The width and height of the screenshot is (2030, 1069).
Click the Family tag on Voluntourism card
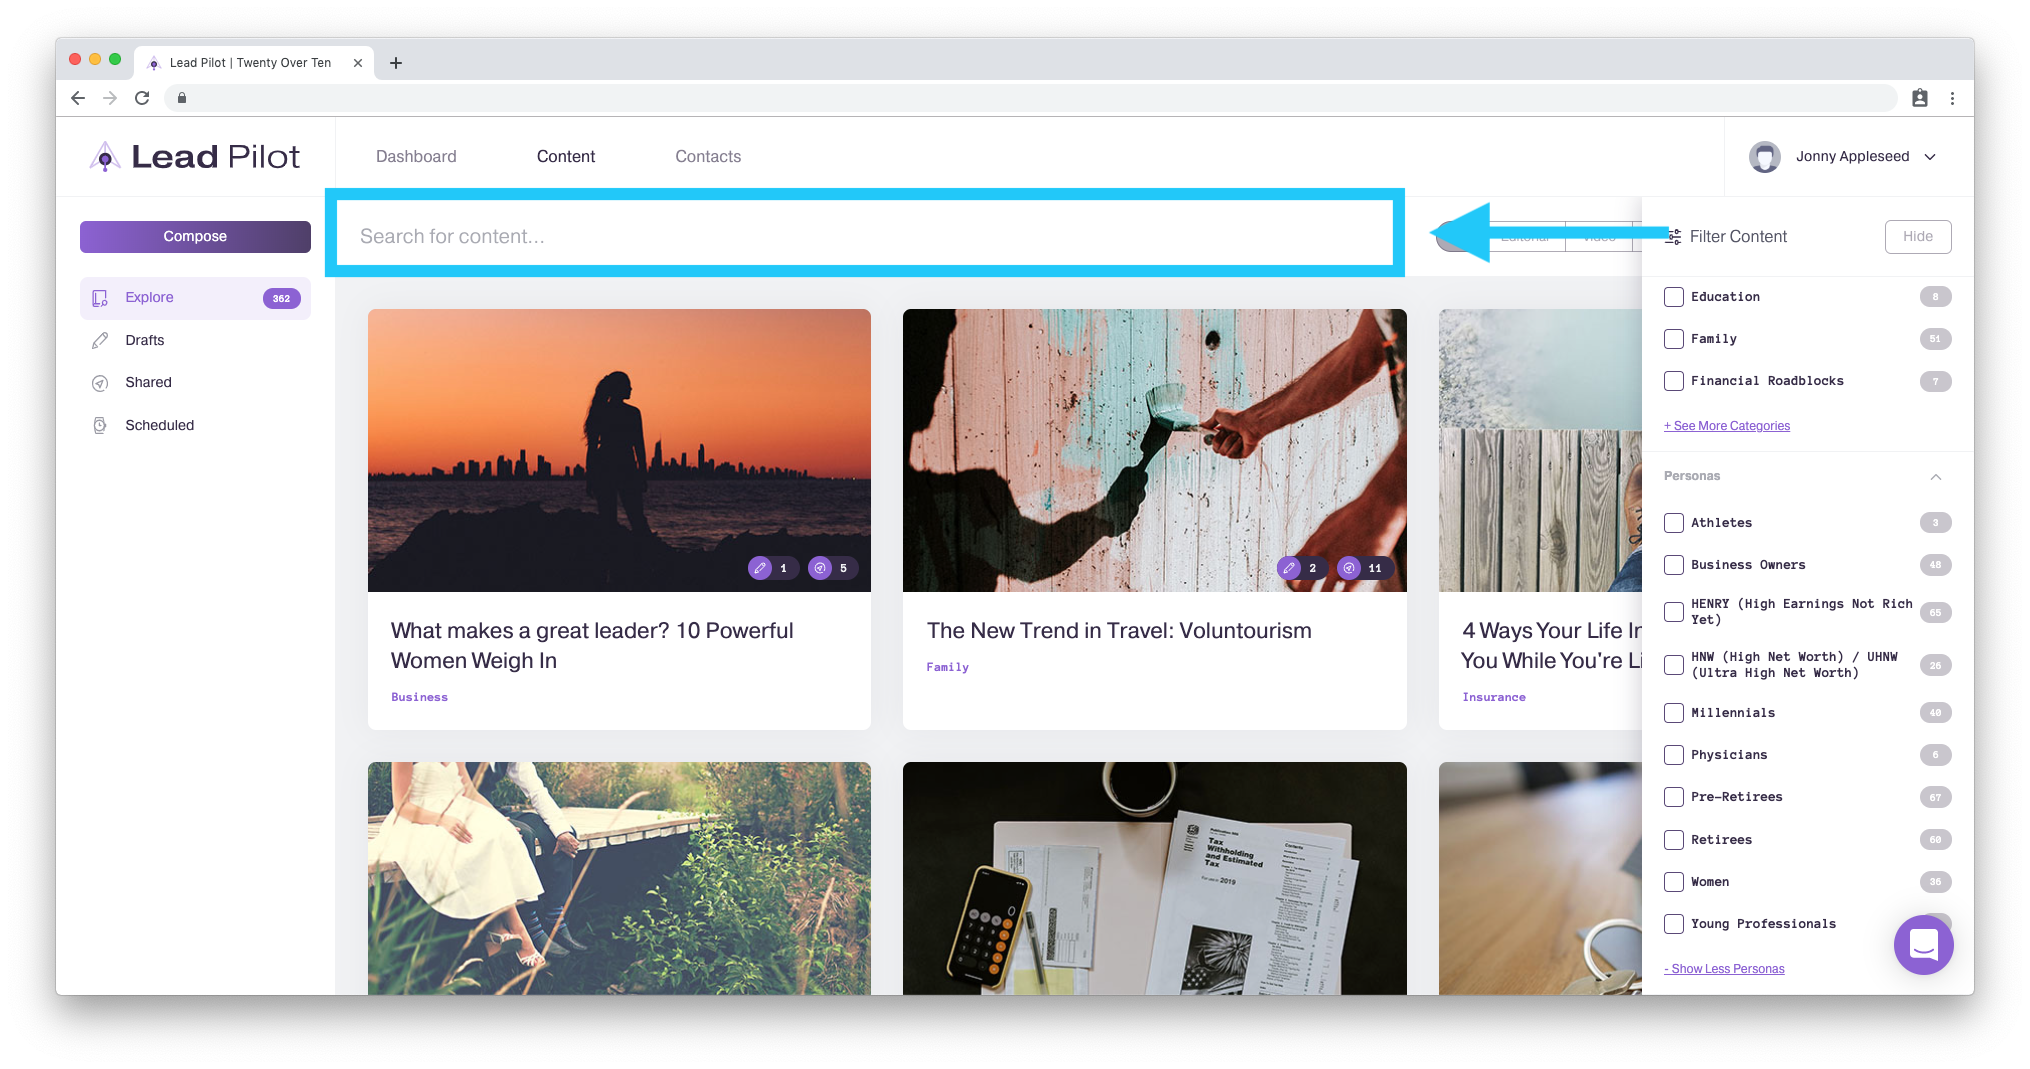[947, 667]
